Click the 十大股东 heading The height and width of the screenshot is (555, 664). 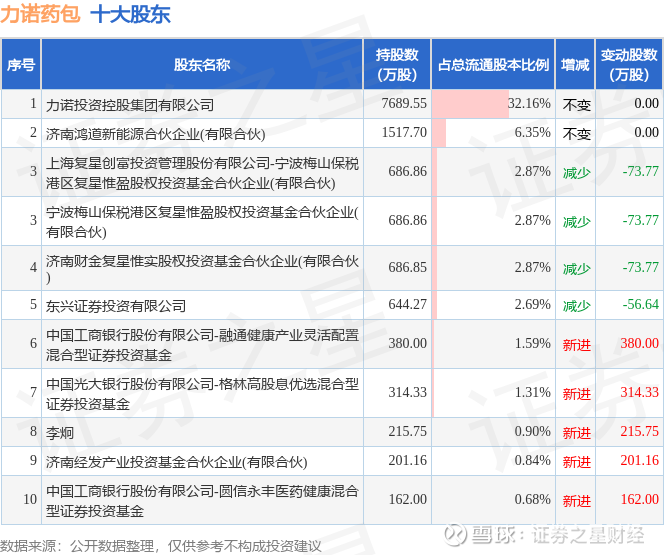tap(130, 14)
